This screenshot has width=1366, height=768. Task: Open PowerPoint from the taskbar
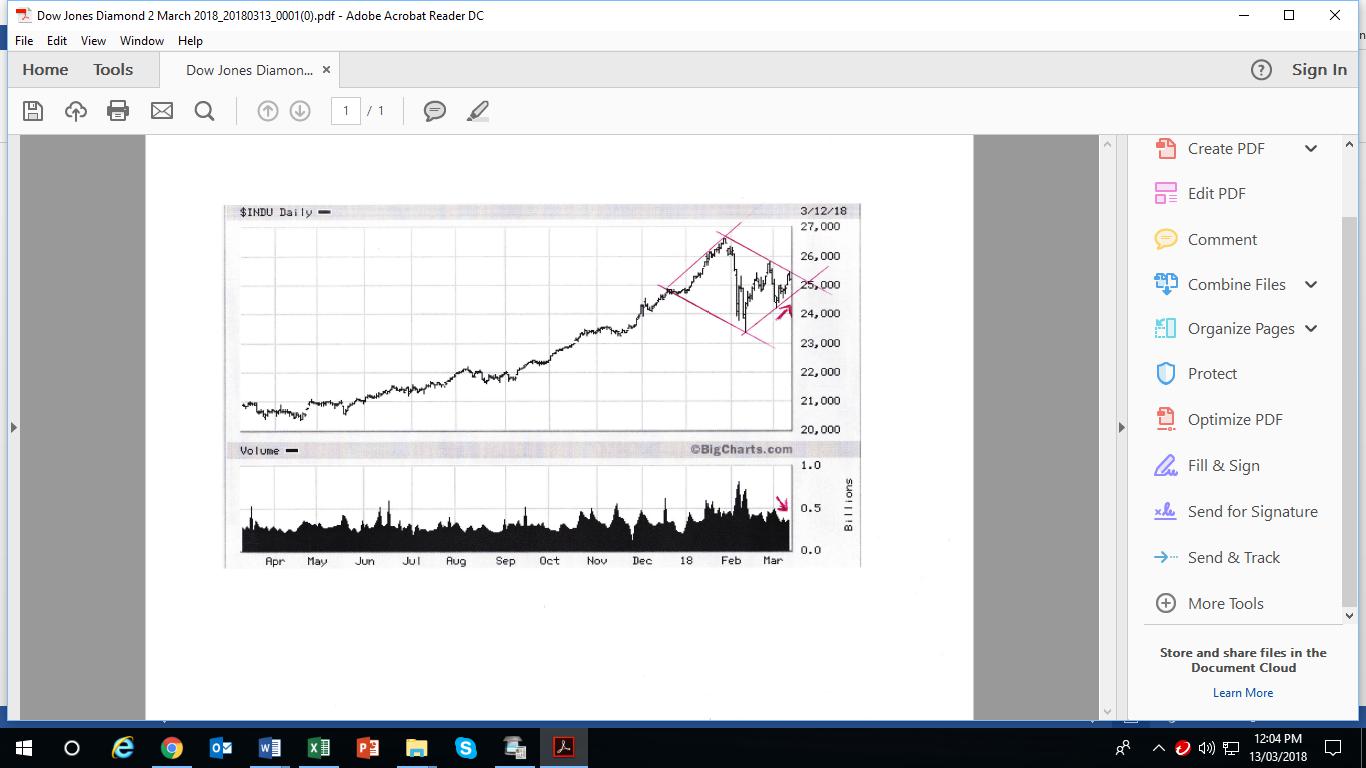click(368, 747)
